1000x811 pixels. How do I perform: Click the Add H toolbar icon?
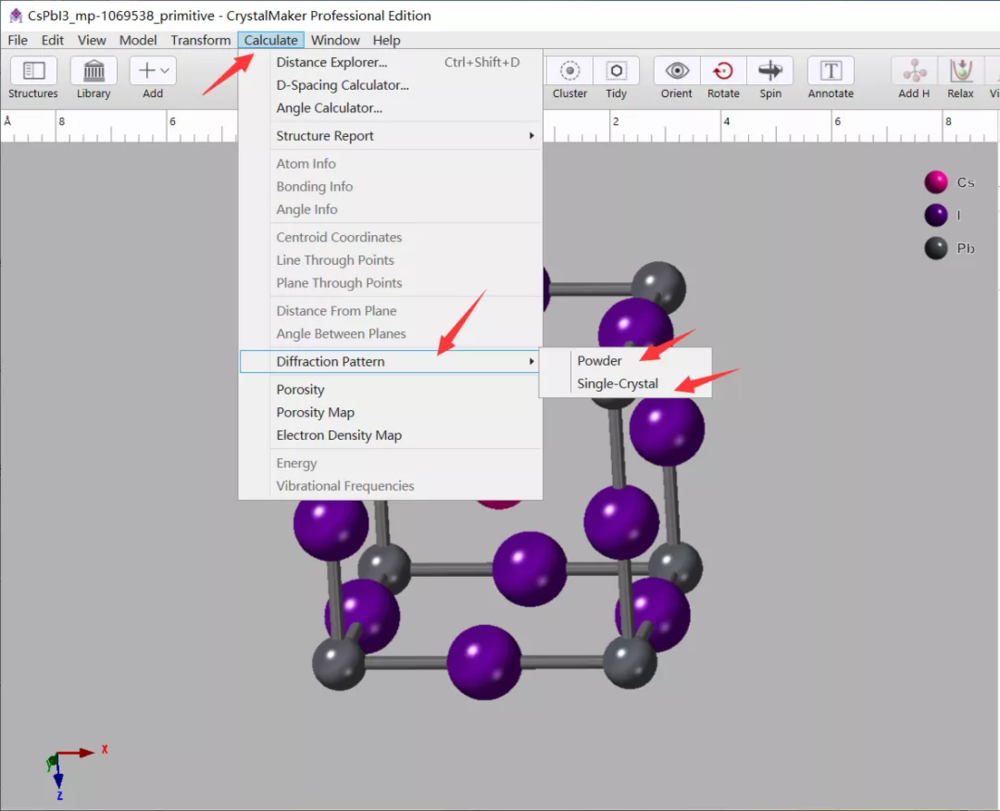pos(914,70)
